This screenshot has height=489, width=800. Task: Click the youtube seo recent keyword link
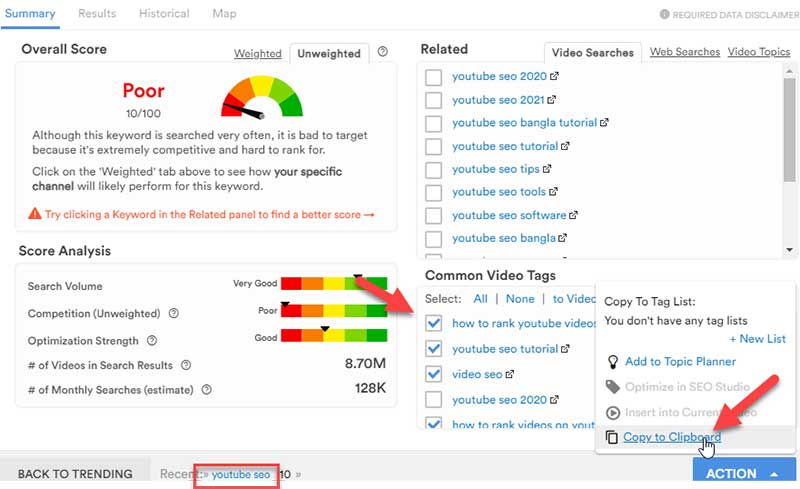tap(241, 475)
